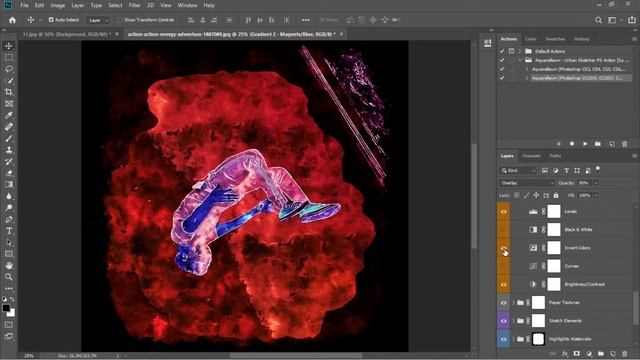
Task: Click the Home icon in options bar
Action: 12,20
